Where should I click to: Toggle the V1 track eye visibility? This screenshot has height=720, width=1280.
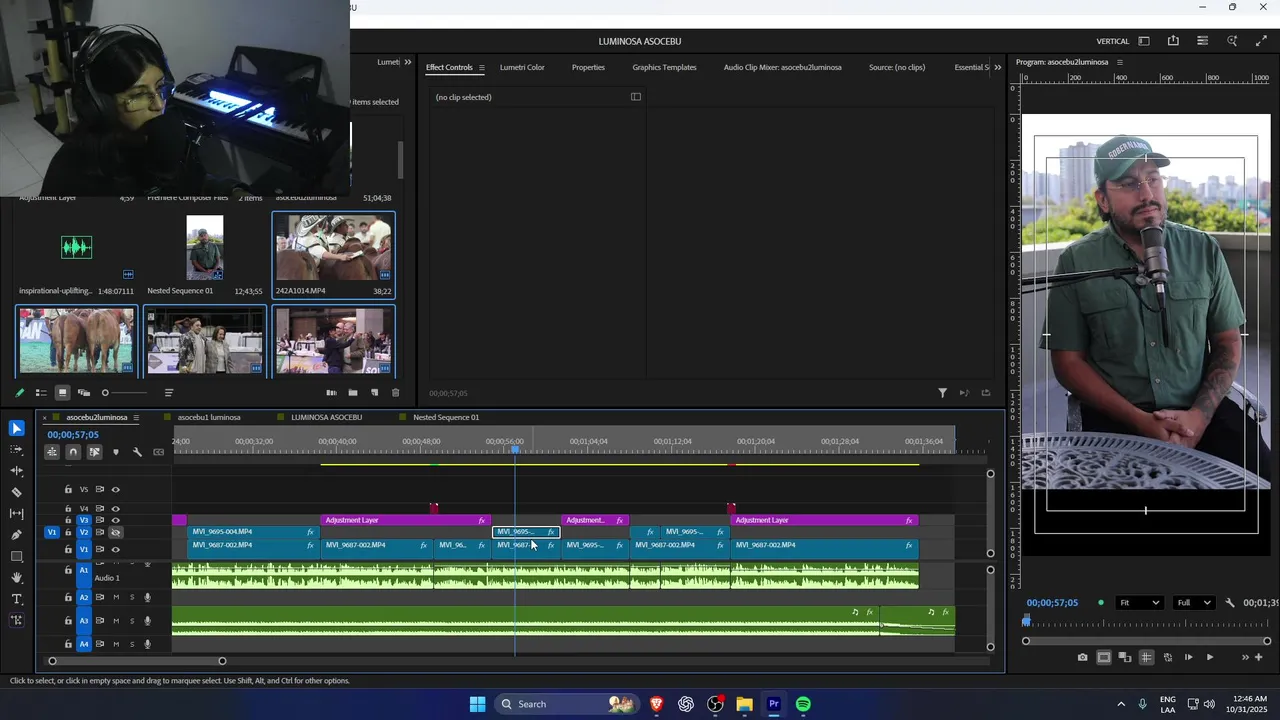pyautogui.click(x=115, y=550)
